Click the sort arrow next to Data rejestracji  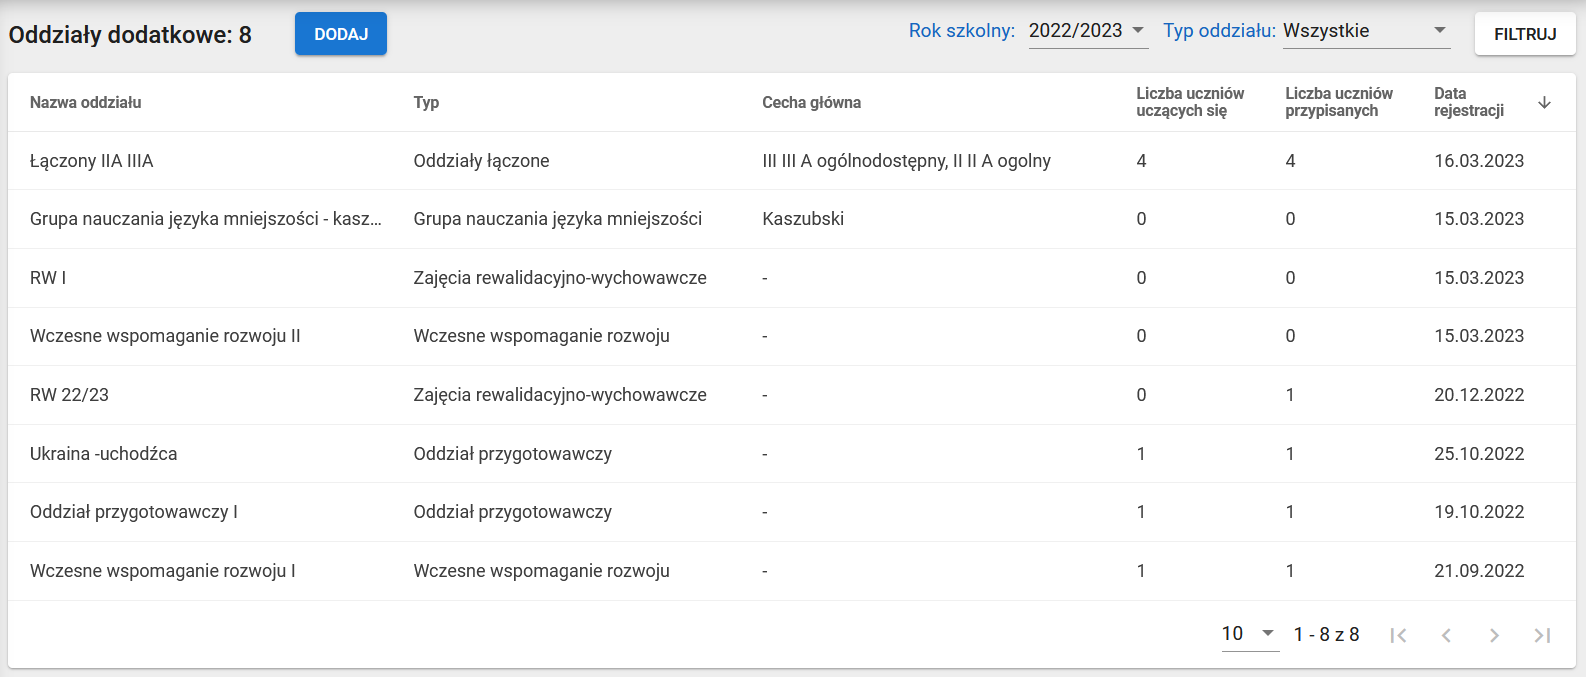(x=1544, y=102)
